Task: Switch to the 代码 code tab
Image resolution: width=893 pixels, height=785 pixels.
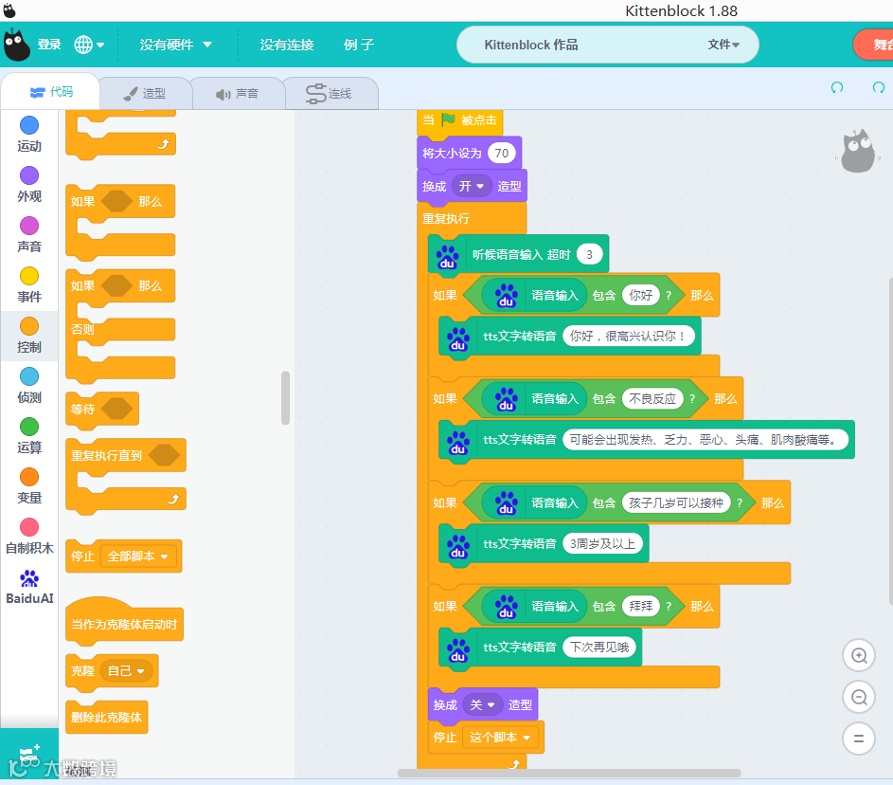Action: [x=51, y=92]
